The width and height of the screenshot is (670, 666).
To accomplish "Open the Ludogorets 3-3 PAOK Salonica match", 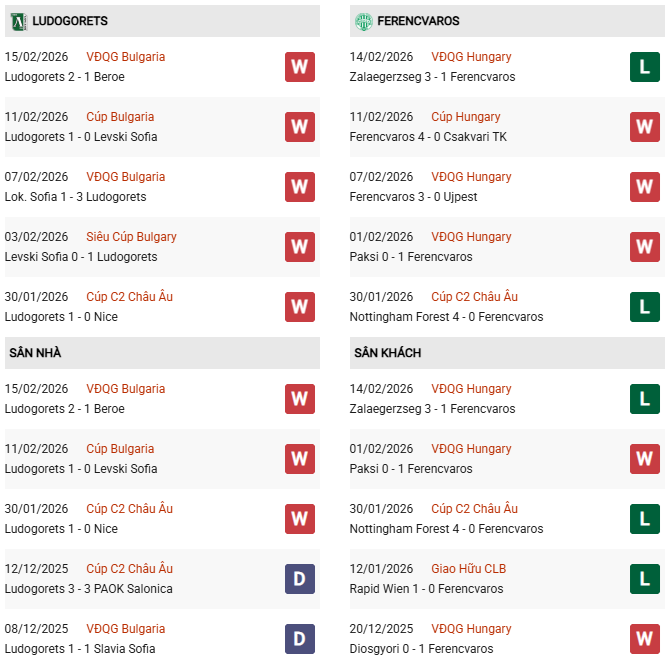I will coord(88,589).
